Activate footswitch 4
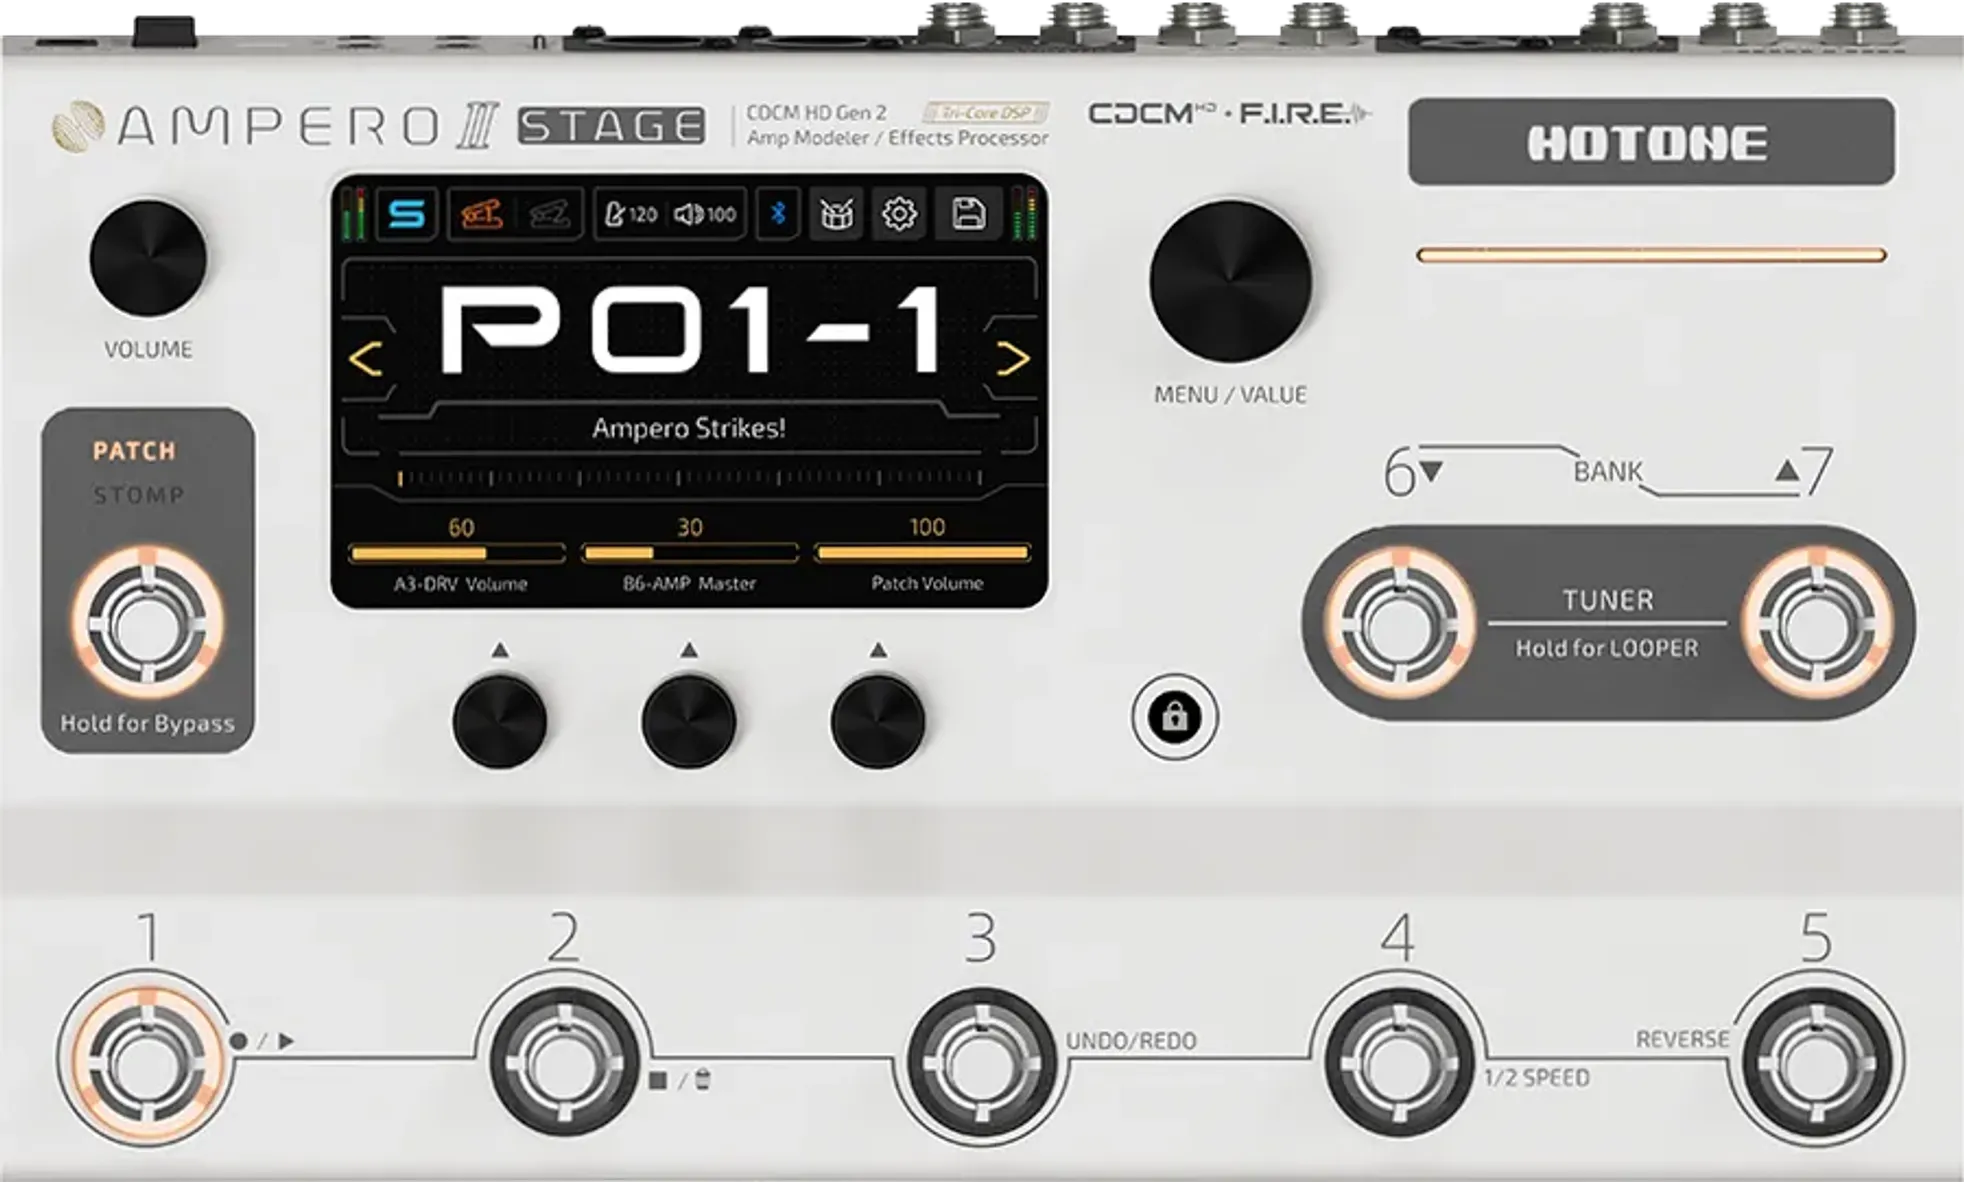This screenshot has width=1964, height=1182. pyautogui.click(x=1400, y=1063)
